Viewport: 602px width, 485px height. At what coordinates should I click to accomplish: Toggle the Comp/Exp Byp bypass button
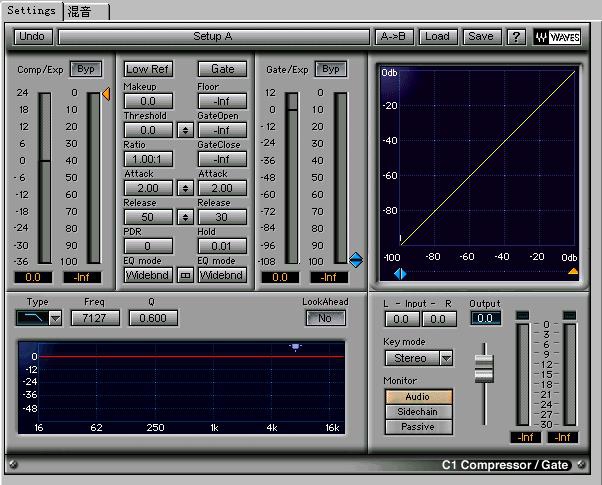click(86, 69)
